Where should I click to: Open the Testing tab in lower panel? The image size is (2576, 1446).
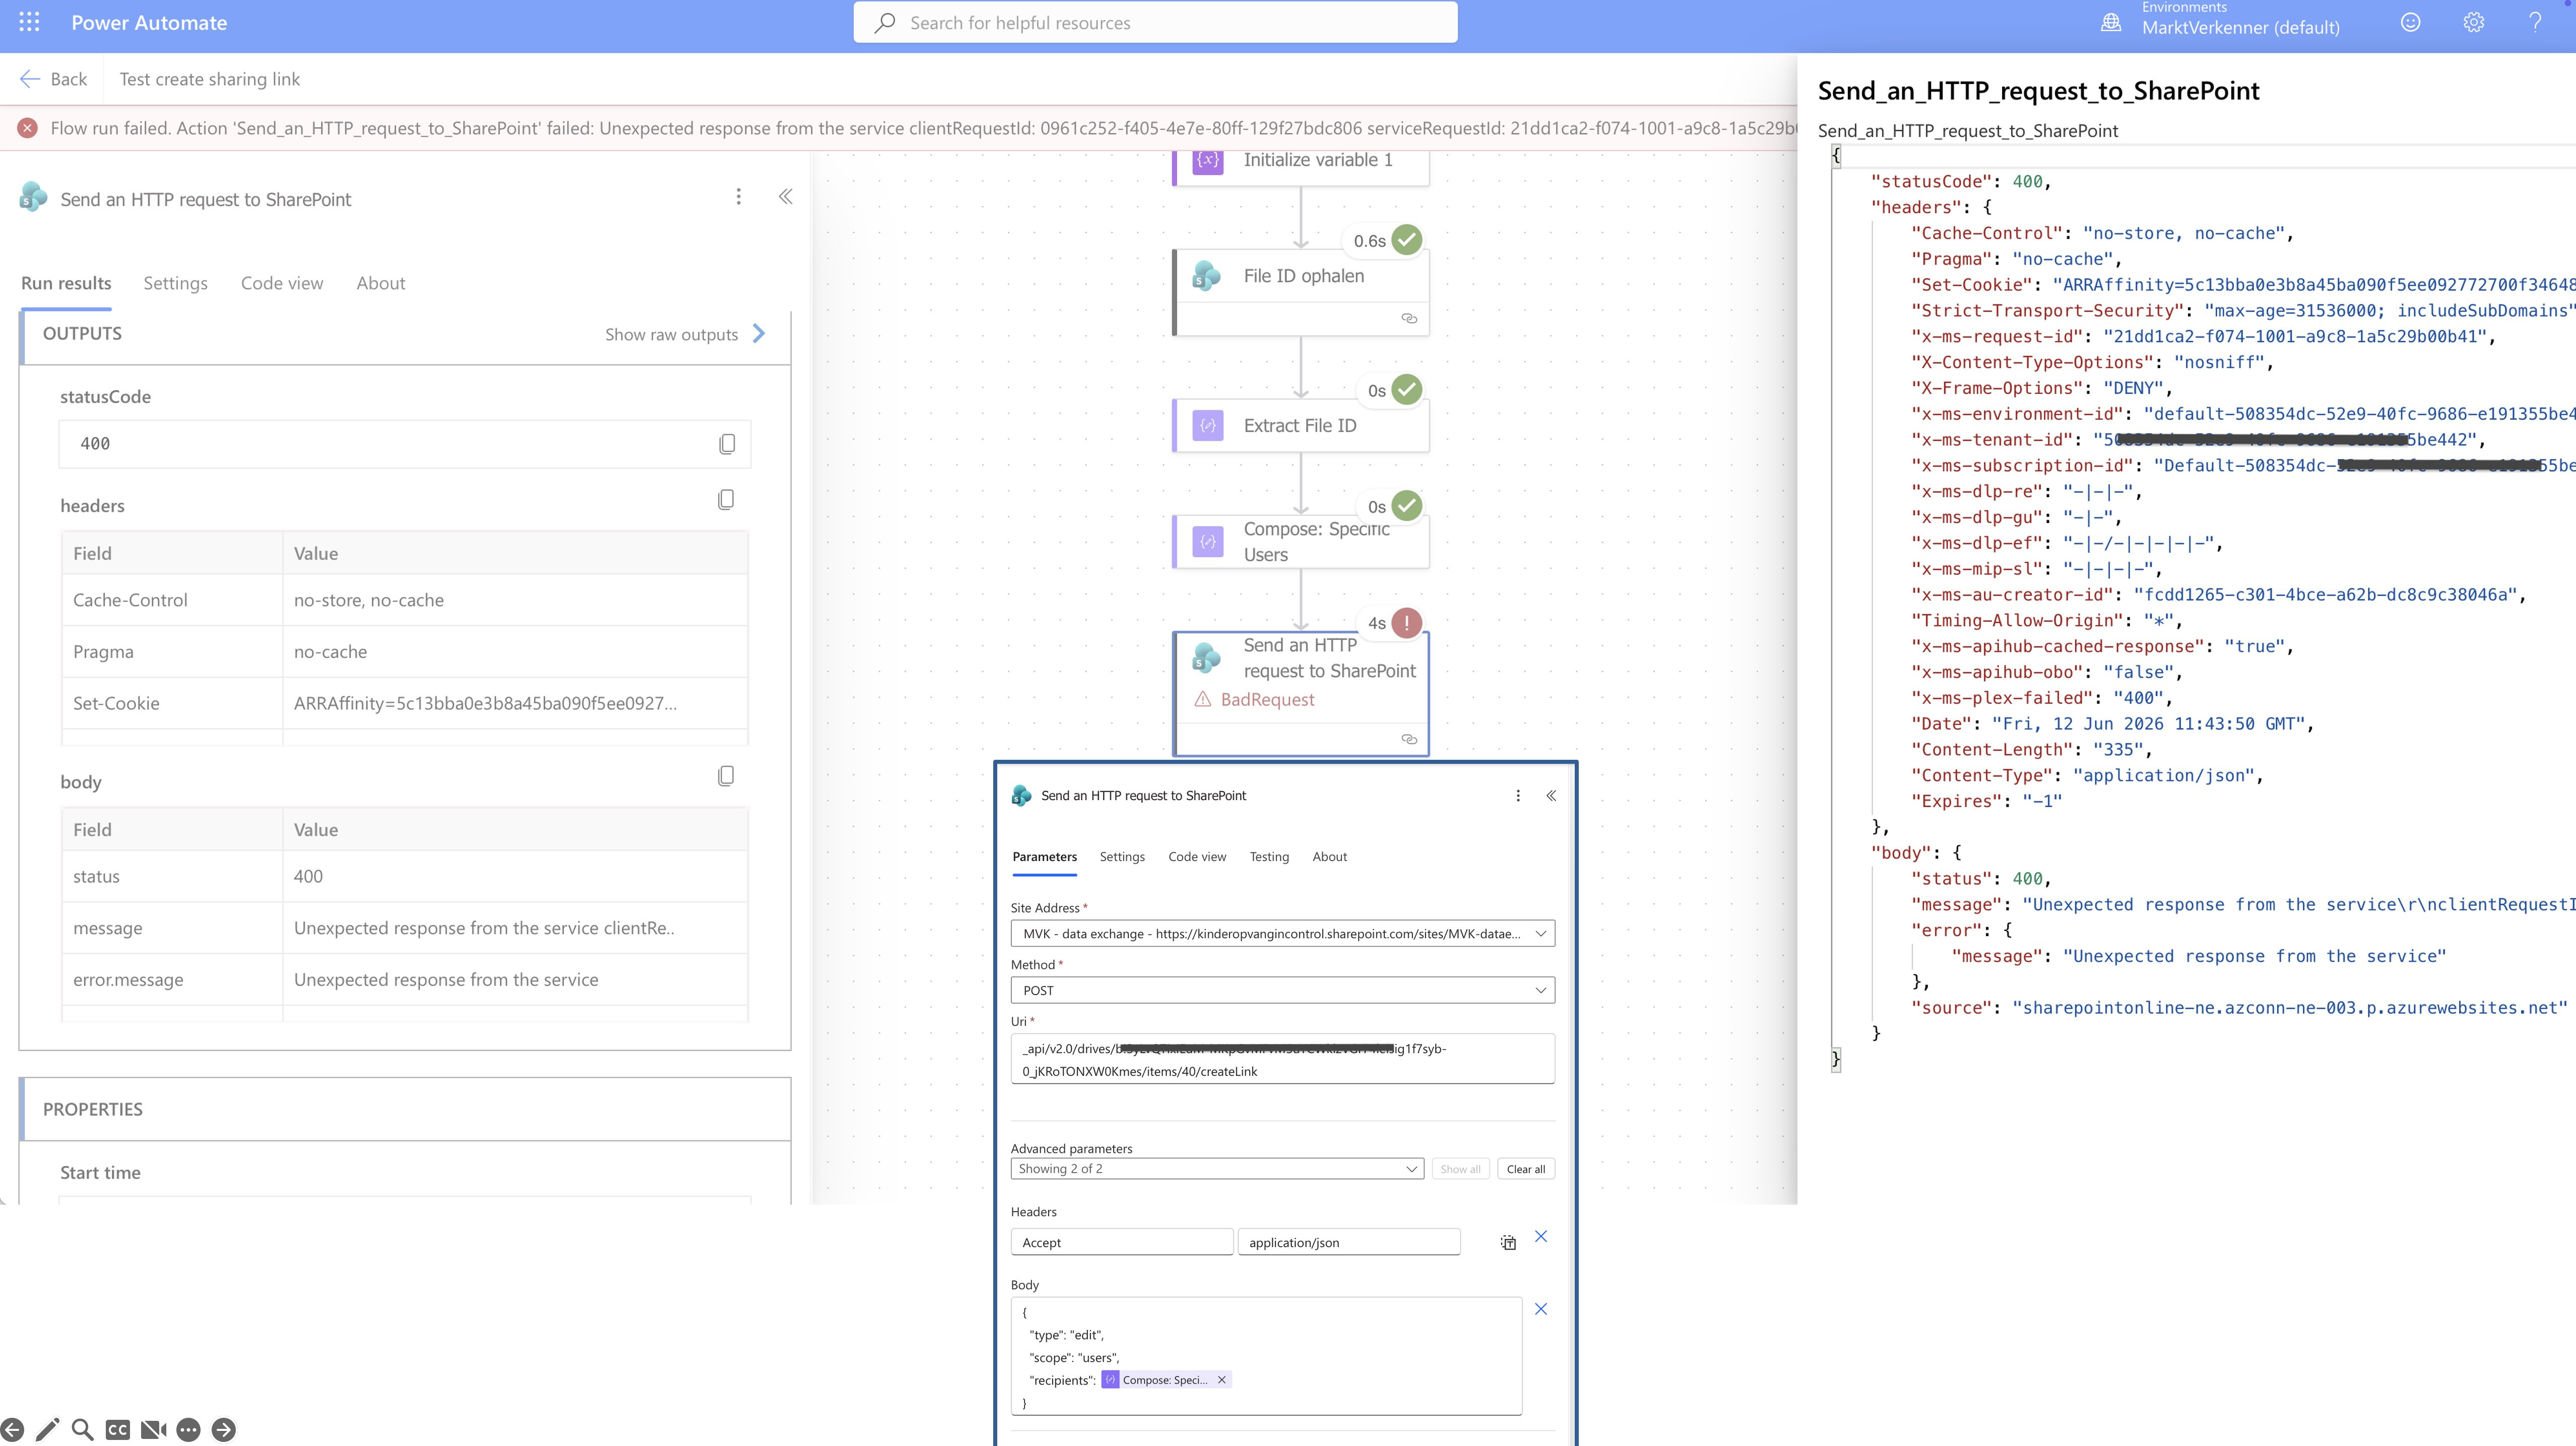[1269, 857]
